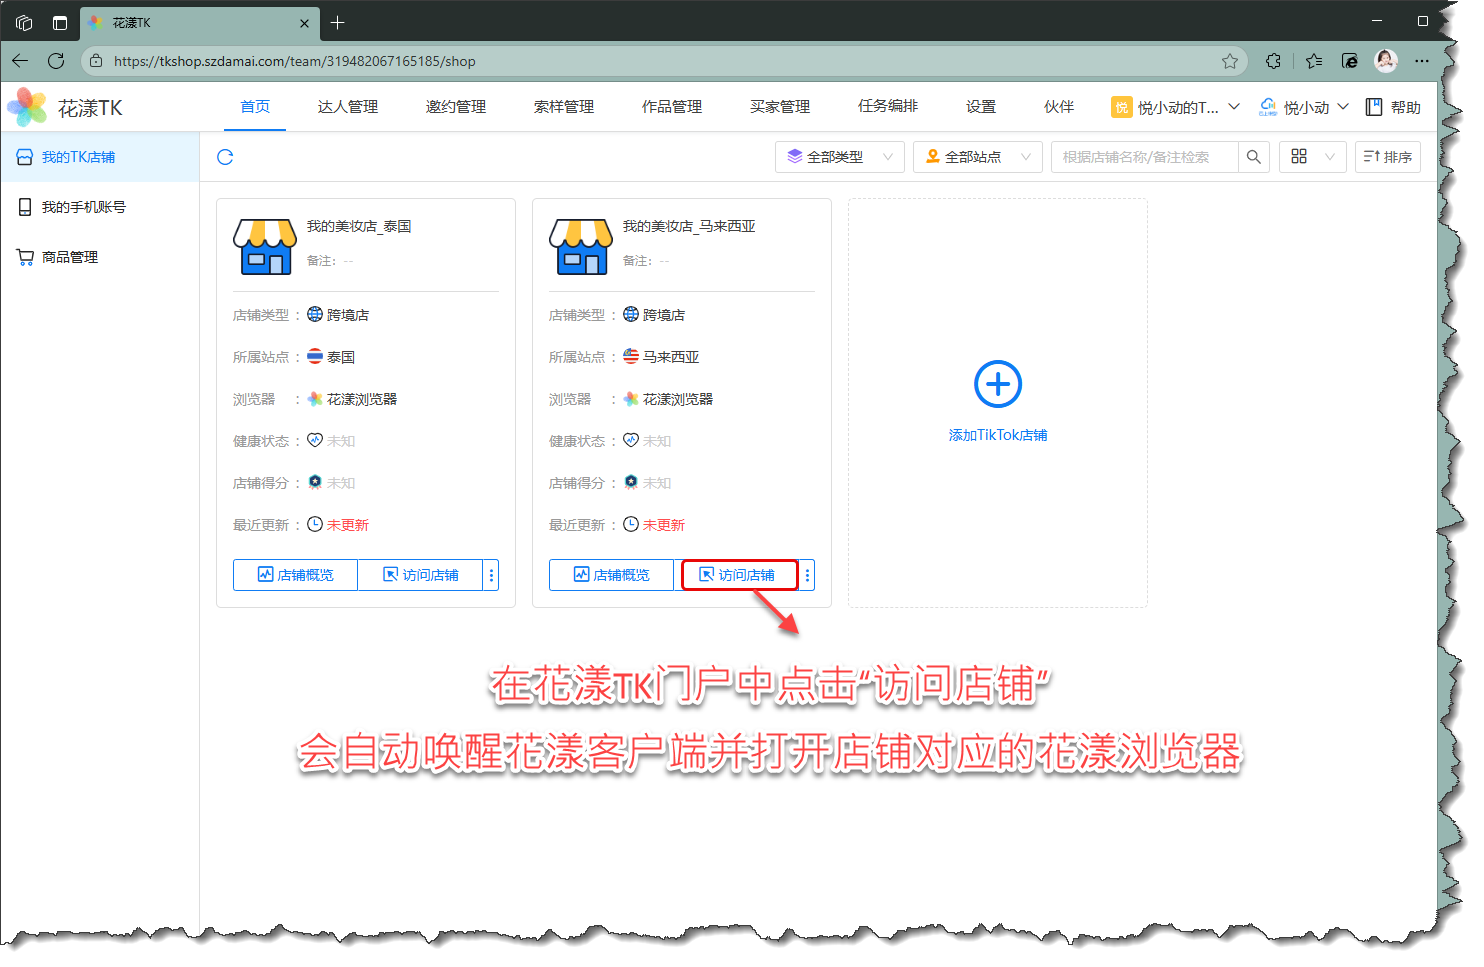This screenshot has width=1484, height=967.
Task: Expand the 悦小动 user dropdown
Action: pyautogui.click(x=1305, y=107)
